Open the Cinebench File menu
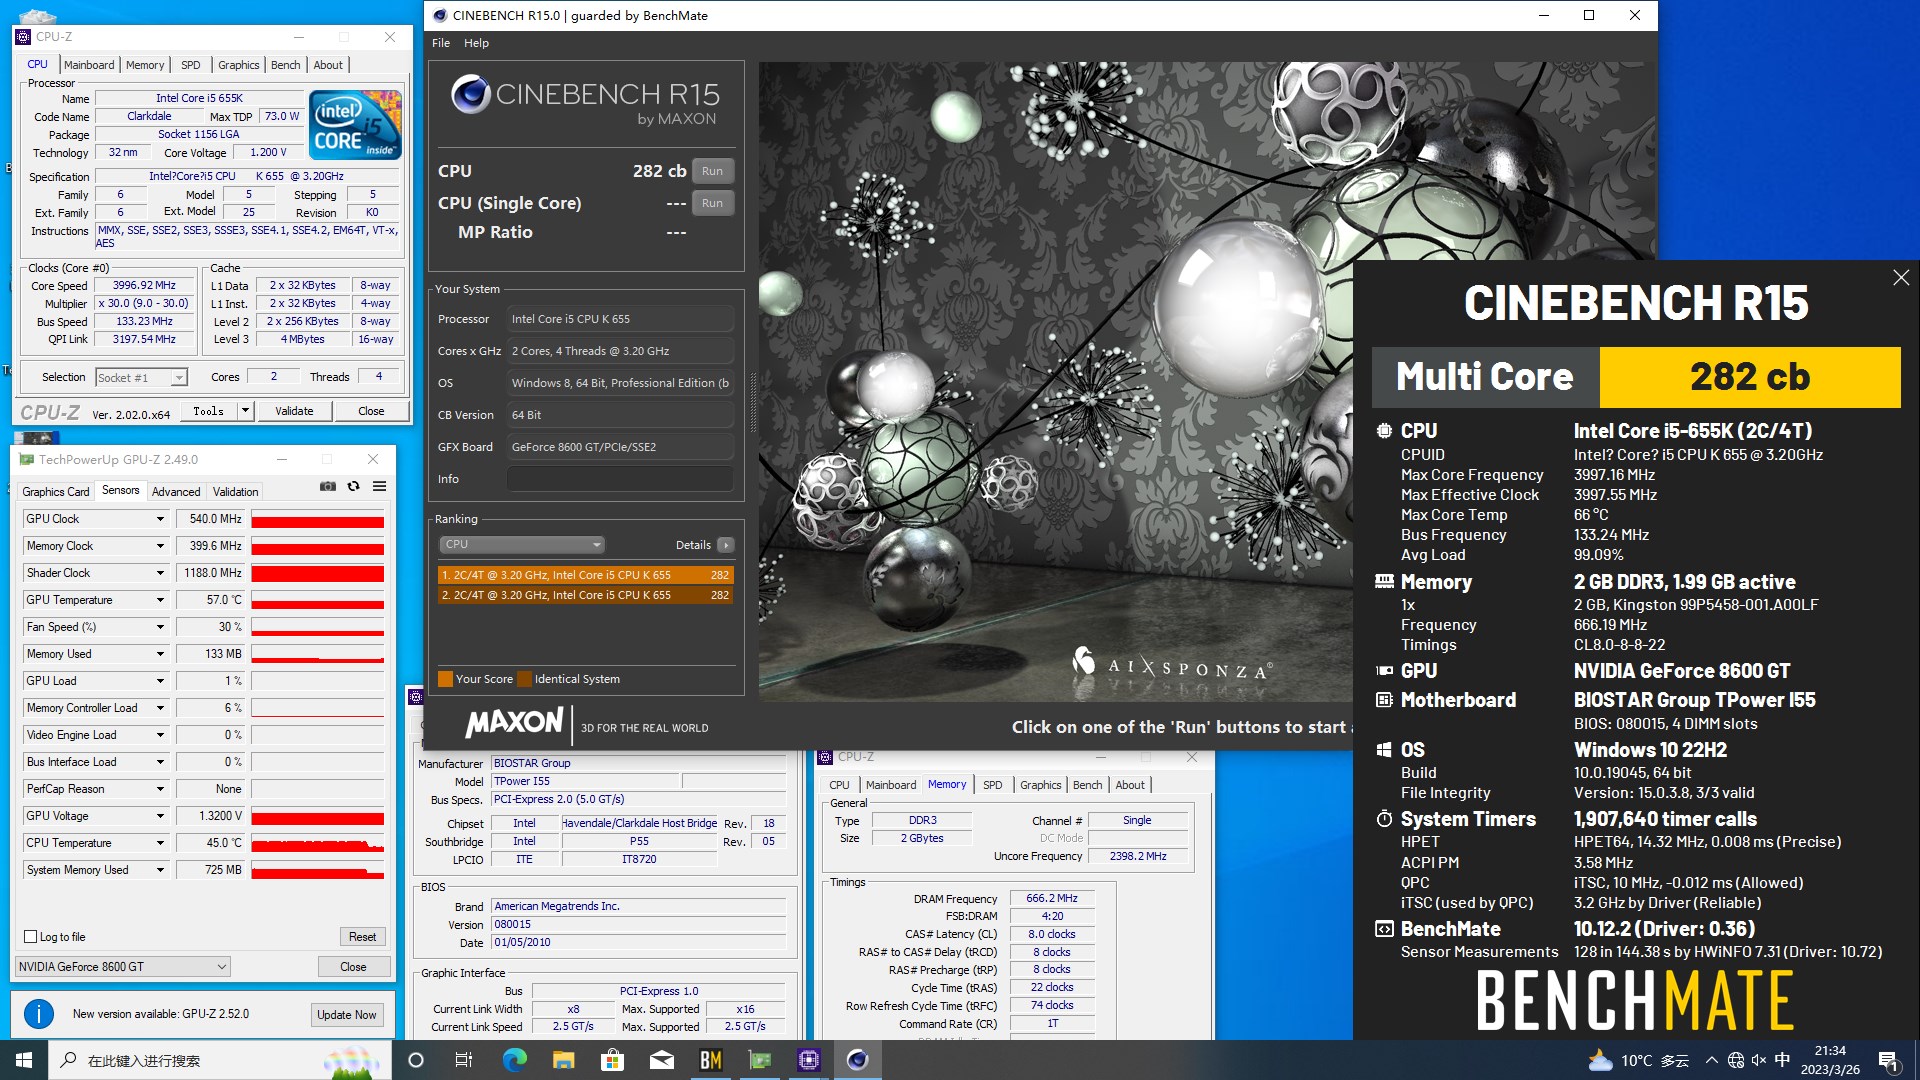This screenshot has height=1080, width=1920. [441, 43]
